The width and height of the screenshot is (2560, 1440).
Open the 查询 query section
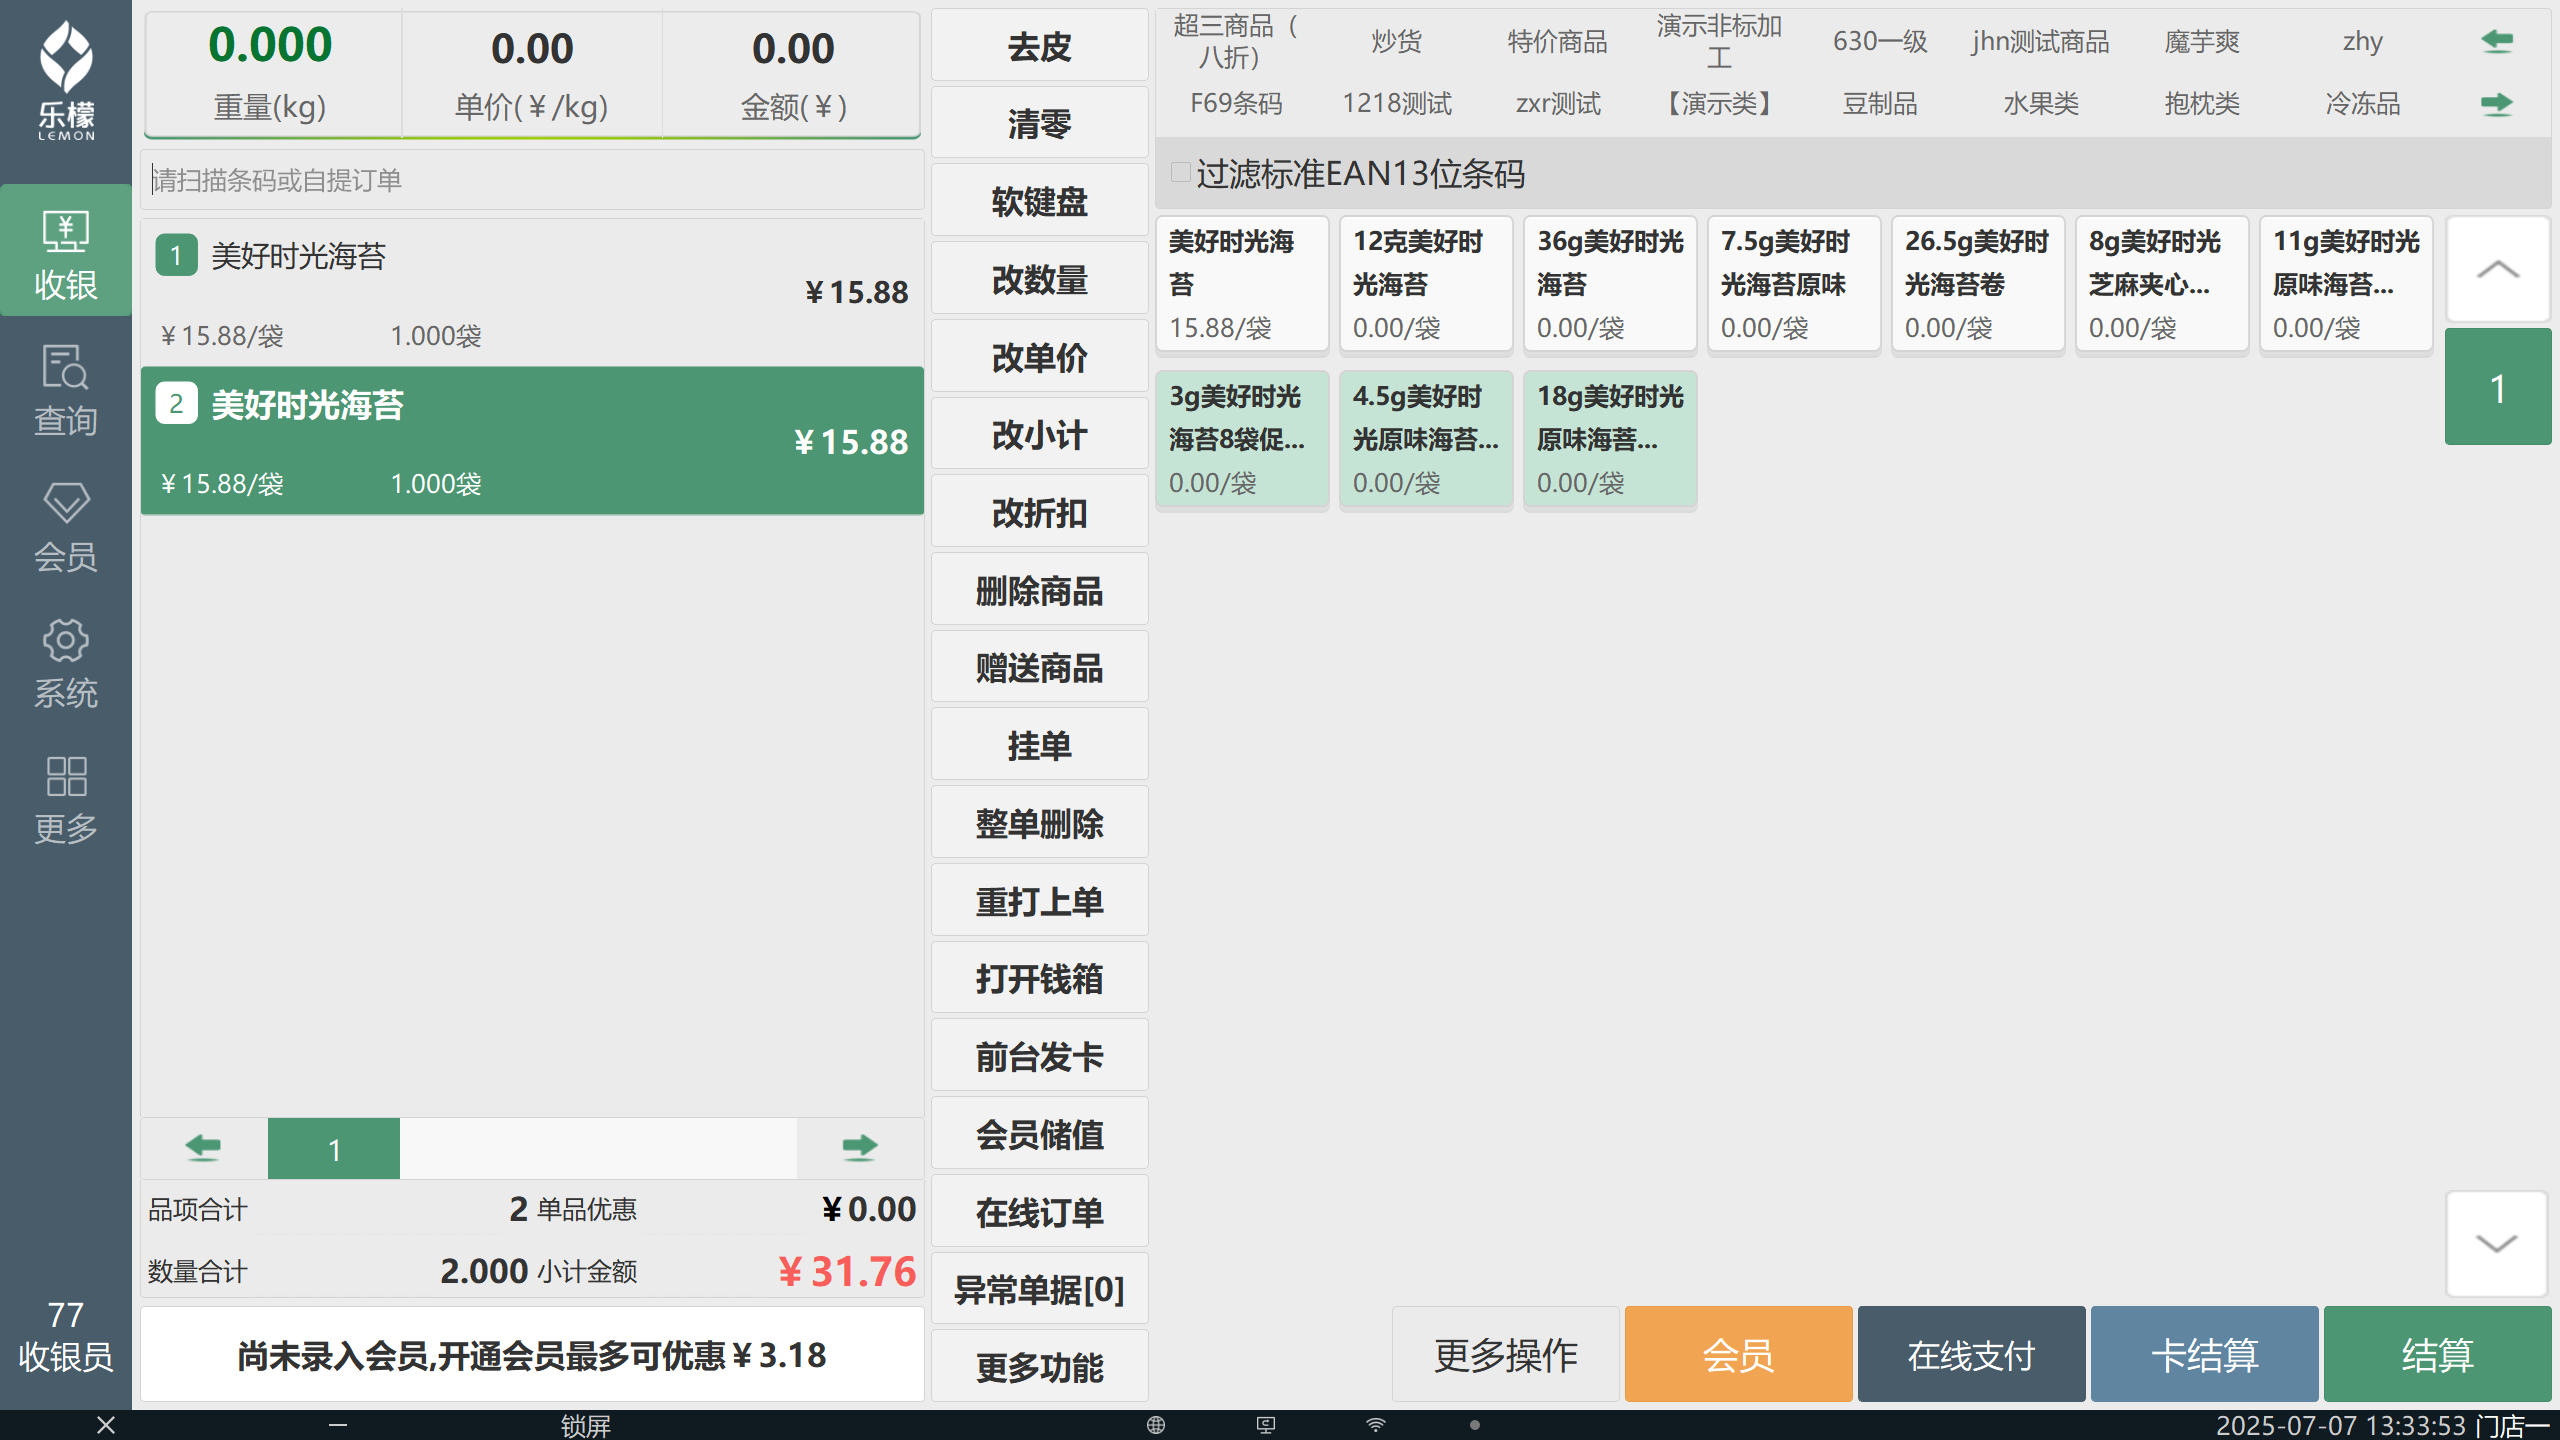coord(66,390)
